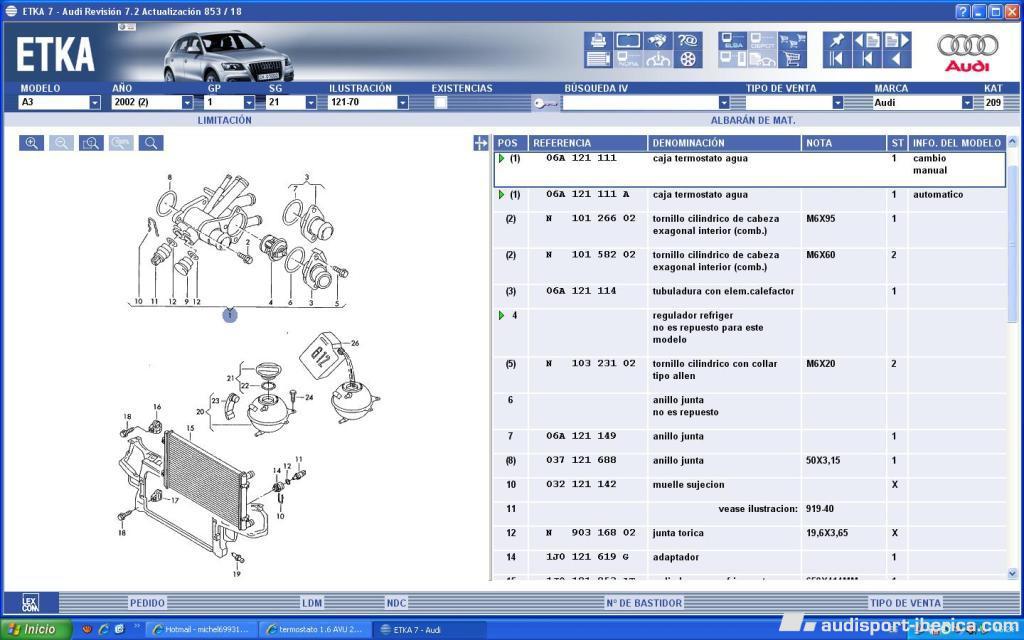Click the plain magnifier reset zoom icon

[151, 143]
